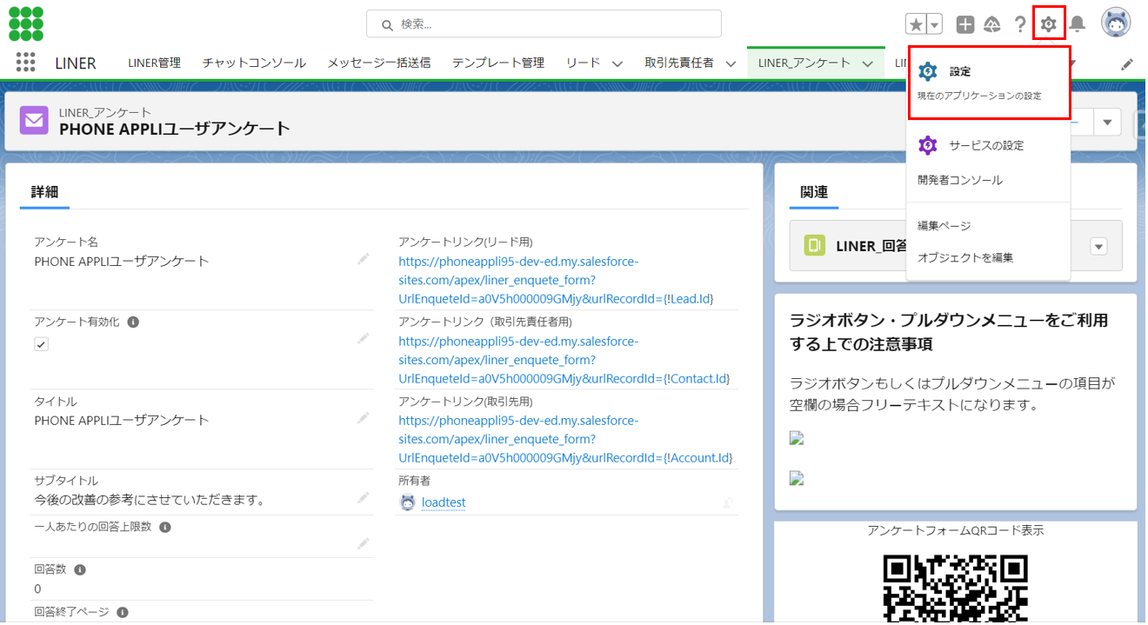1148x625 pixels.
Task: Click the LINER_回答 related list title
Action: (x=871, y=246)
